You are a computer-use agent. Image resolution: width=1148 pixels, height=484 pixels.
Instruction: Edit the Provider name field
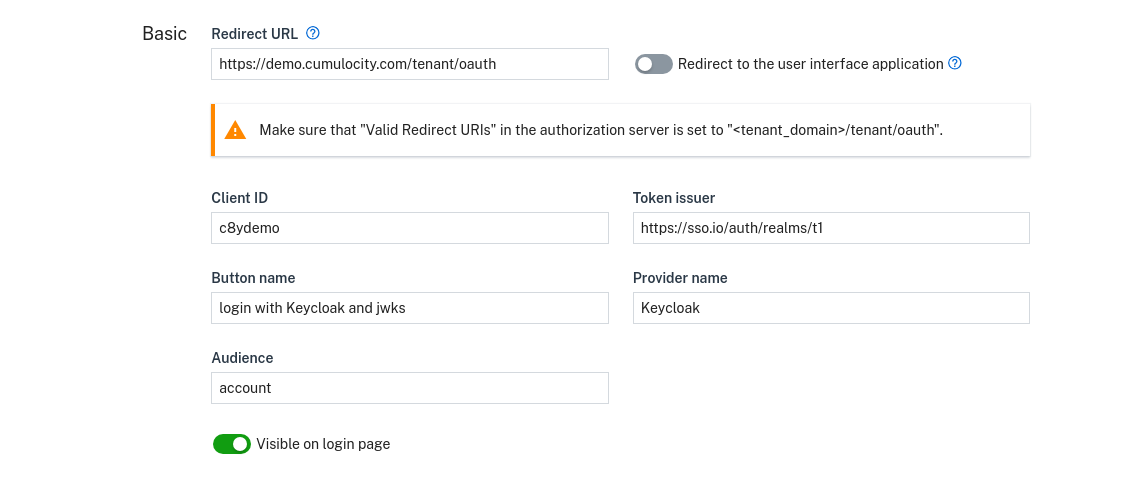831,308
